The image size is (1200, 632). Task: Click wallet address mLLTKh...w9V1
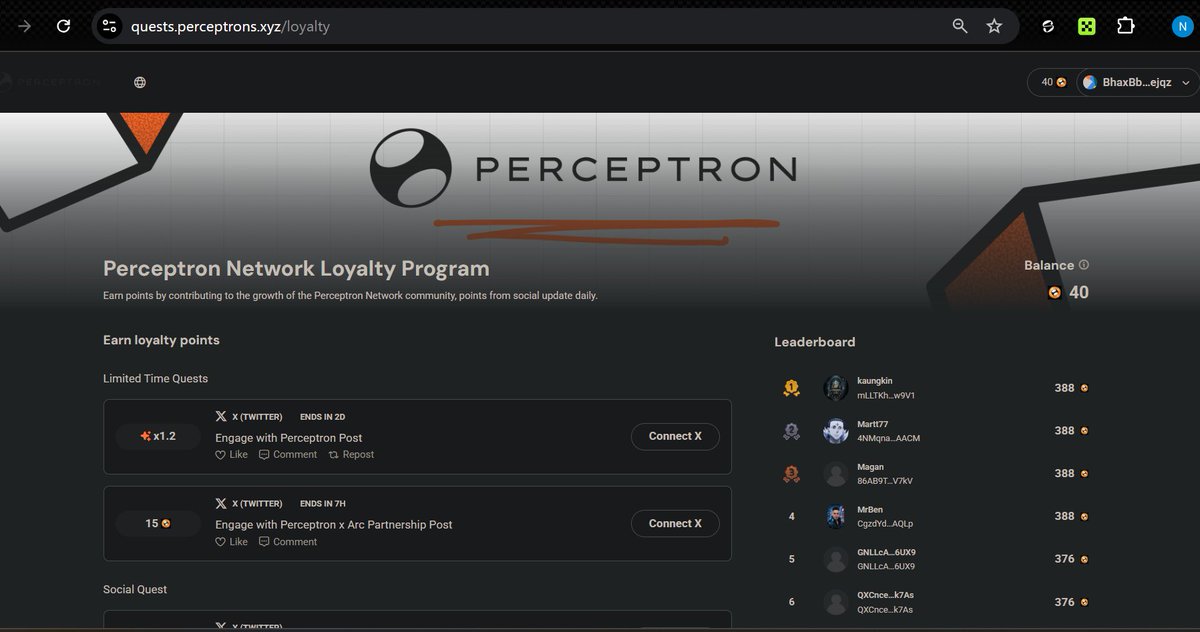pos(886,395)
